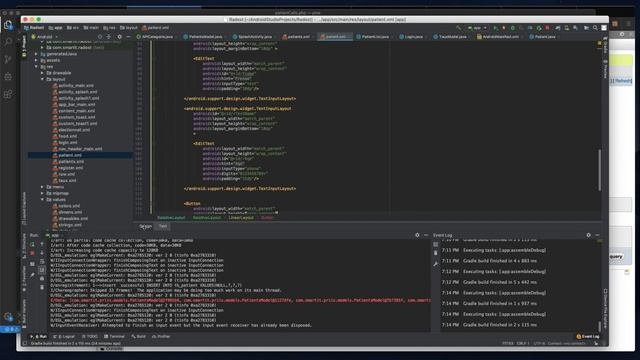Open the Build tool window button
The width and height of the screenshot is (640, 360).
point(139,337)
